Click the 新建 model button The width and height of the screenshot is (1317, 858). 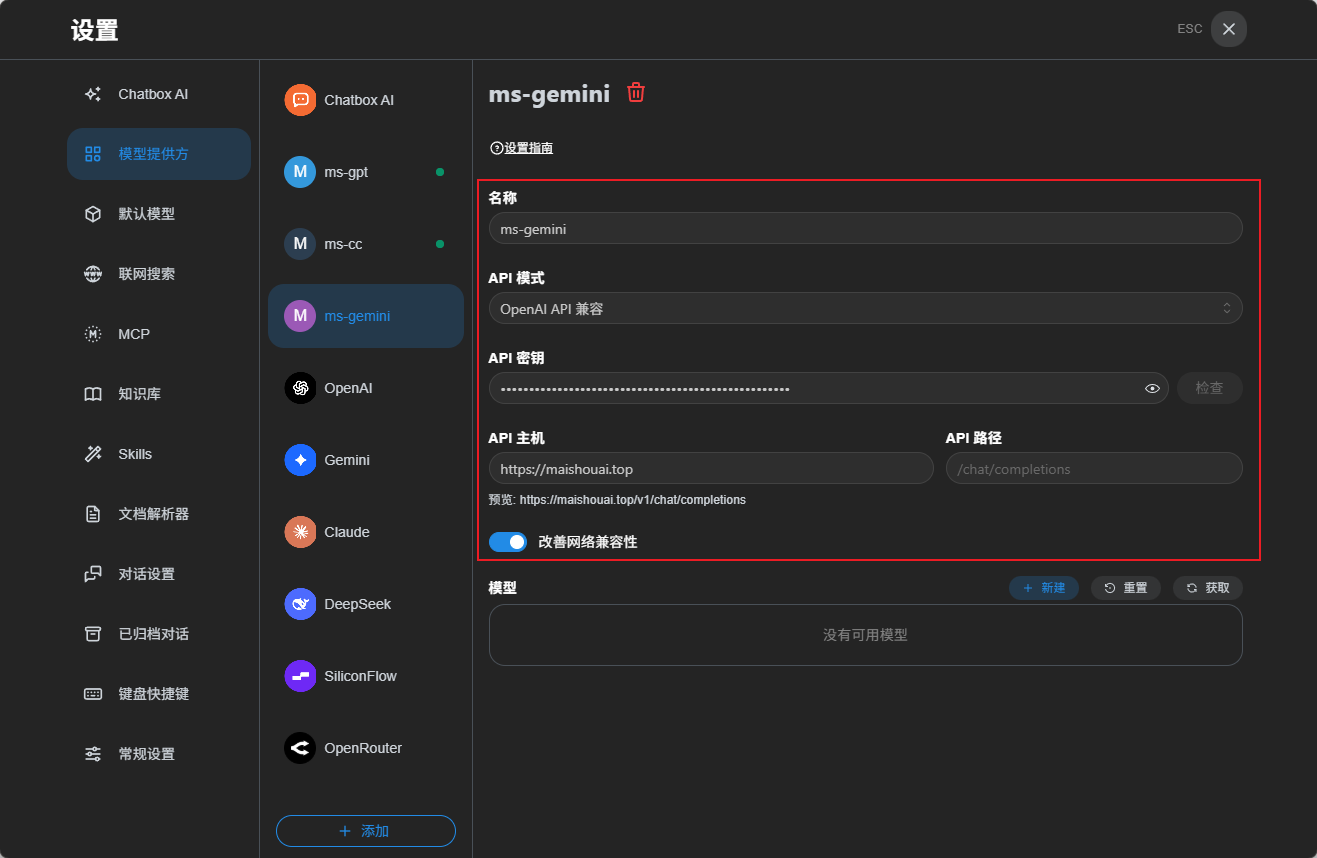coord(1043,588)
